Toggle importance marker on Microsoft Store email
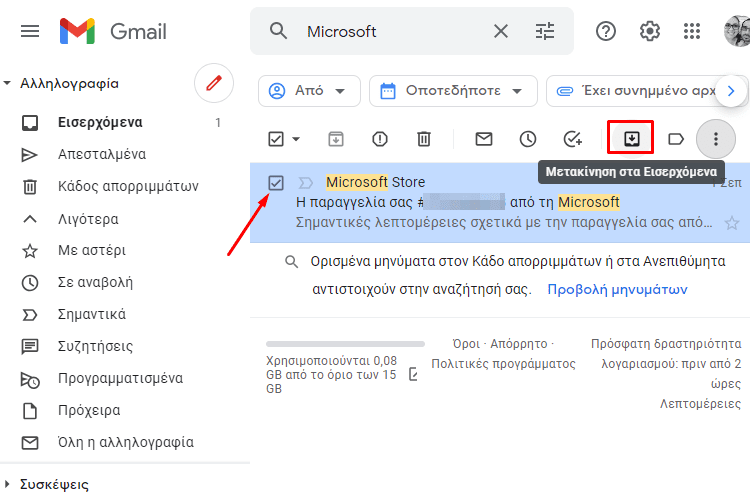The width and height of the screenshot is (750, 500). pyautogui.click(x=305, y=182)
